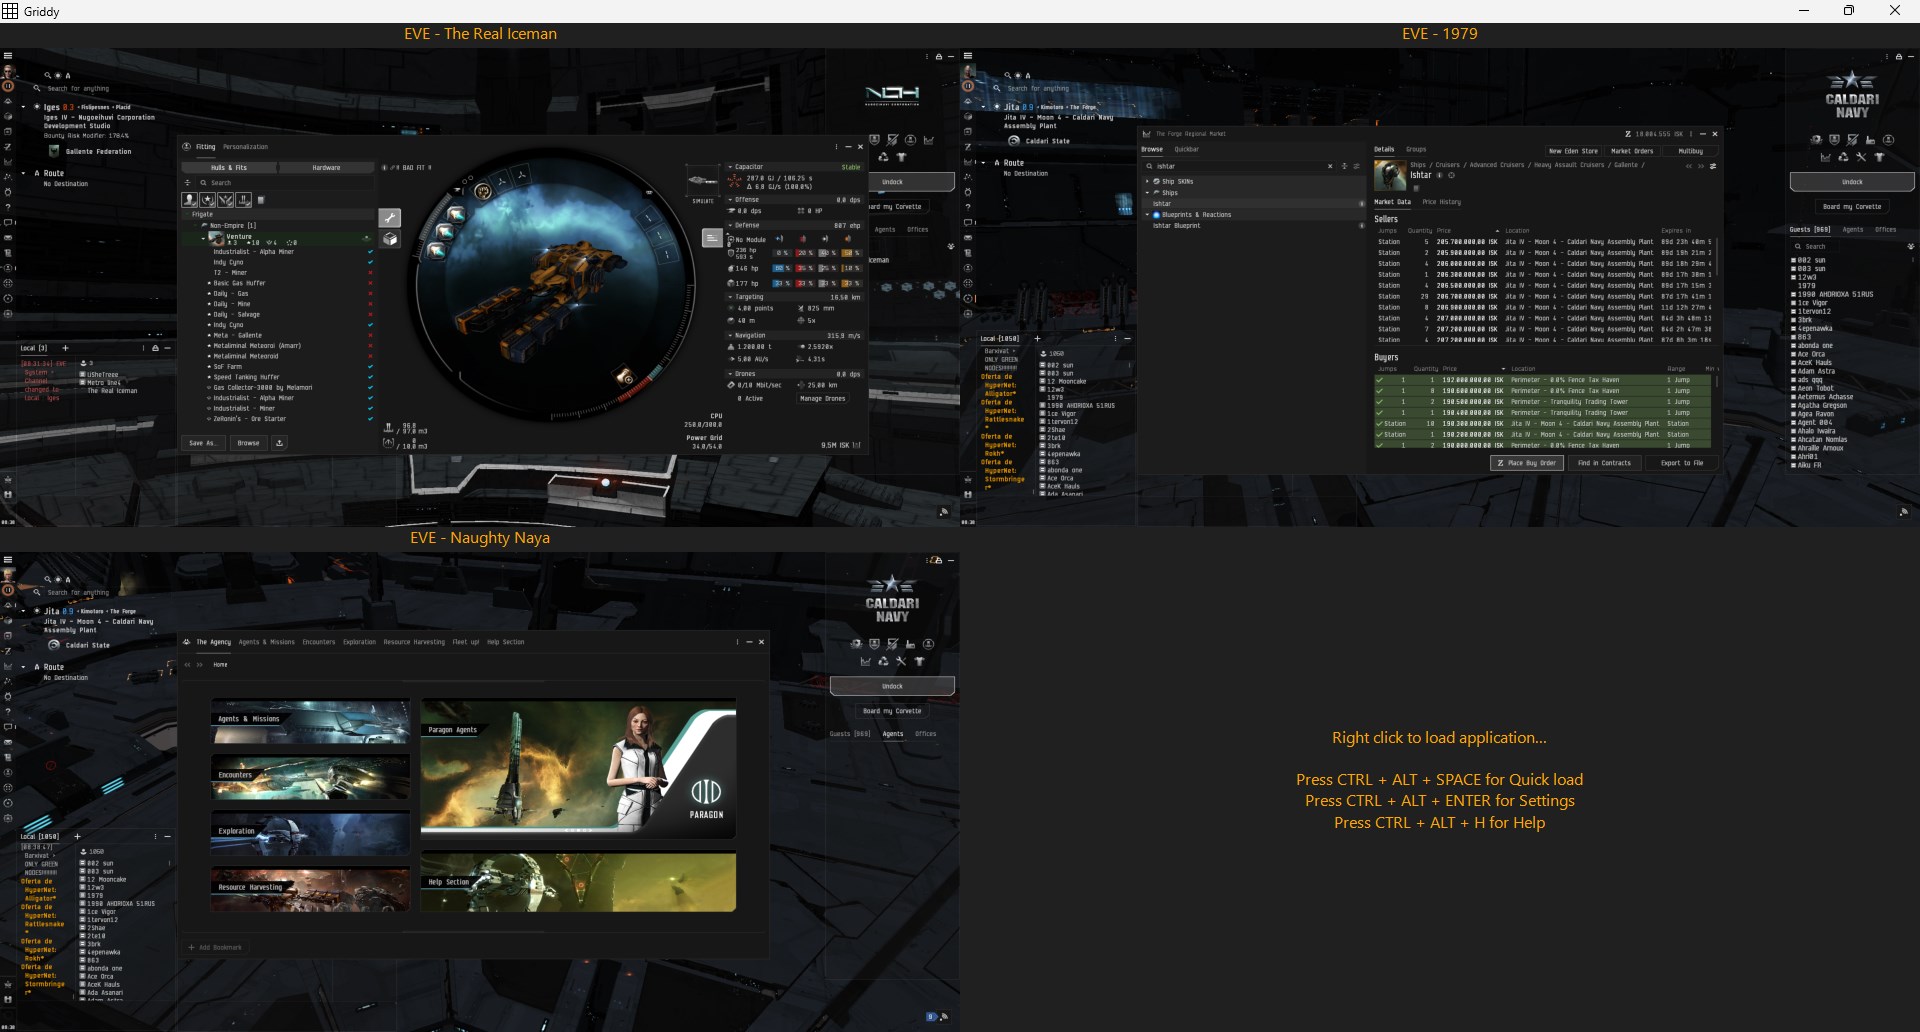Click the Place Buy Order button
This screenshot has width=1920, height=1032.
coord(1527,463)
